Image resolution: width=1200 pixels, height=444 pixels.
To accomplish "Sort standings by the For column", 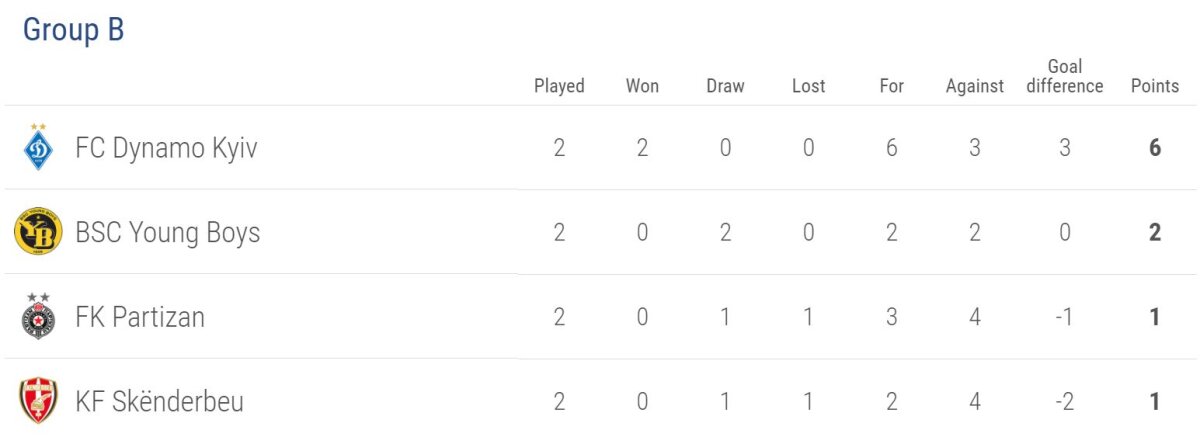I will point(891,86).
